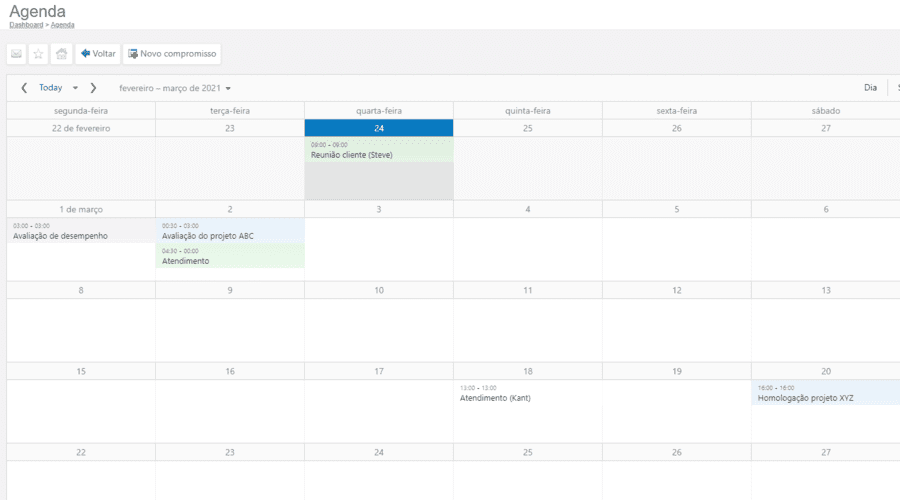Select day 15 date header
This screenshot has width=900, height=500.
(x=81, y=371)
